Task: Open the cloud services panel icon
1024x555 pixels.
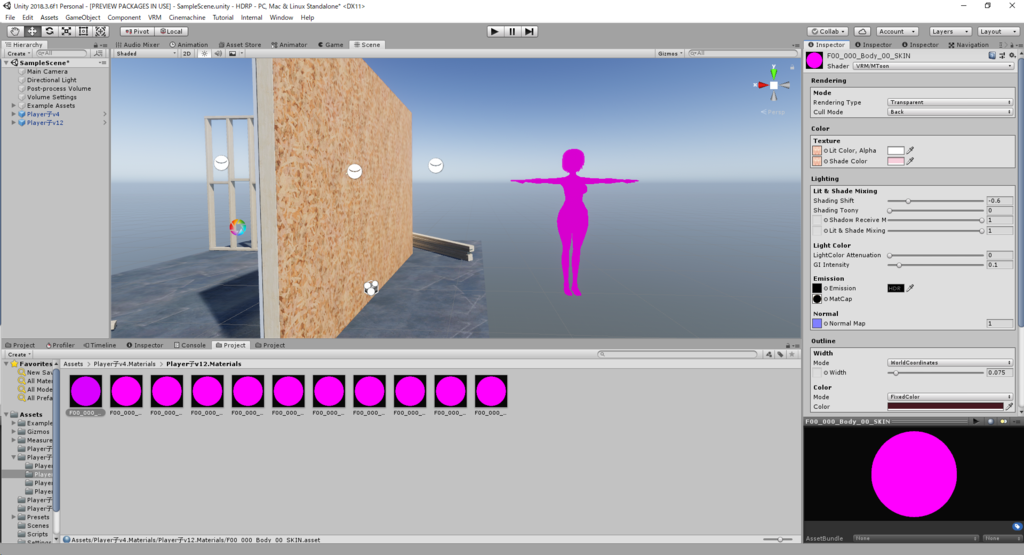Action: click(862, 31)
